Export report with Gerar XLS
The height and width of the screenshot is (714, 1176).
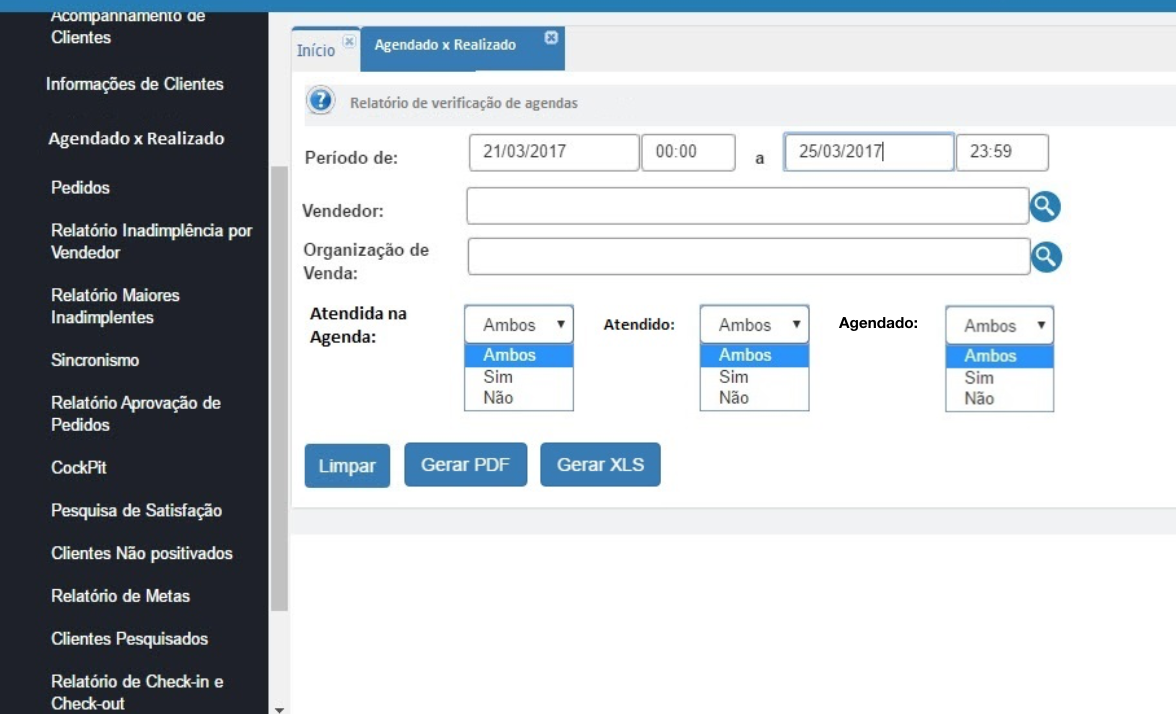pos(600,464)
